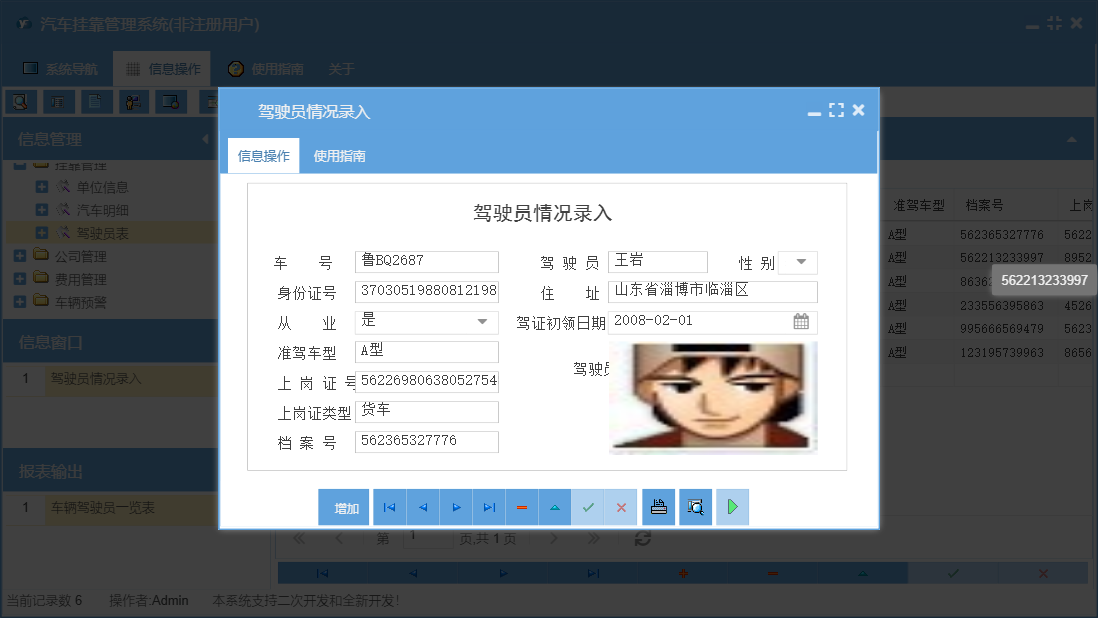Print the driver record with the printer icon
This screenshot has width=1098, height=618.
point(658,507)
